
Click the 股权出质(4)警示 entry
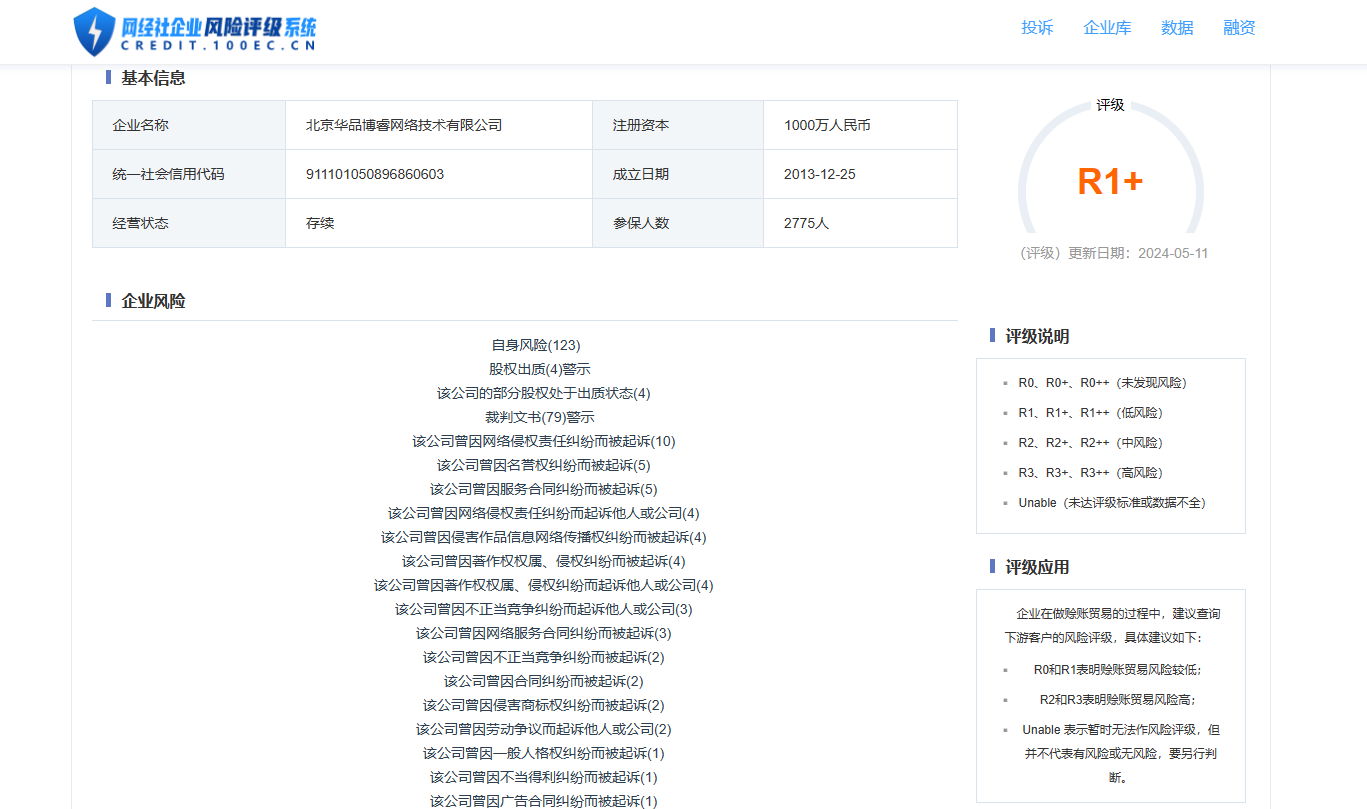pos(540,369)
